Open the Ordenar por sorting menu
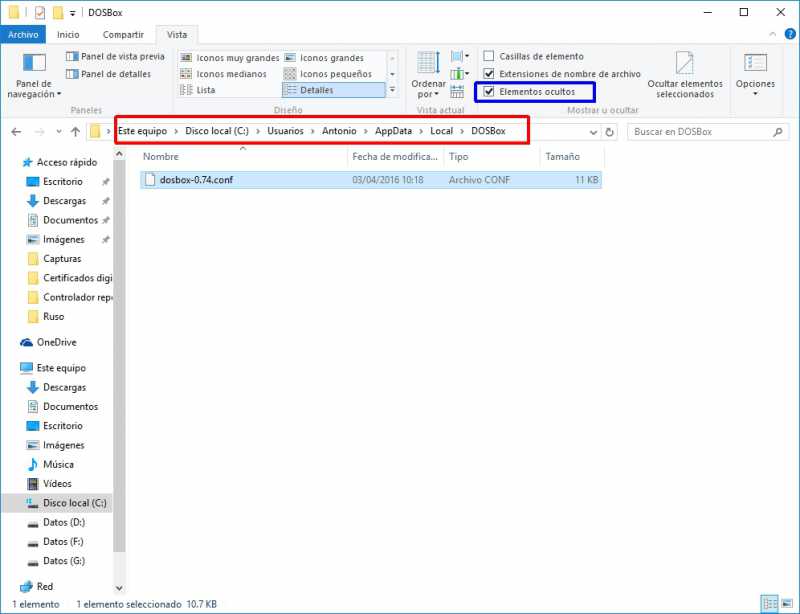Viewport: 800px width, 614px height. click(x=428, y=75)
